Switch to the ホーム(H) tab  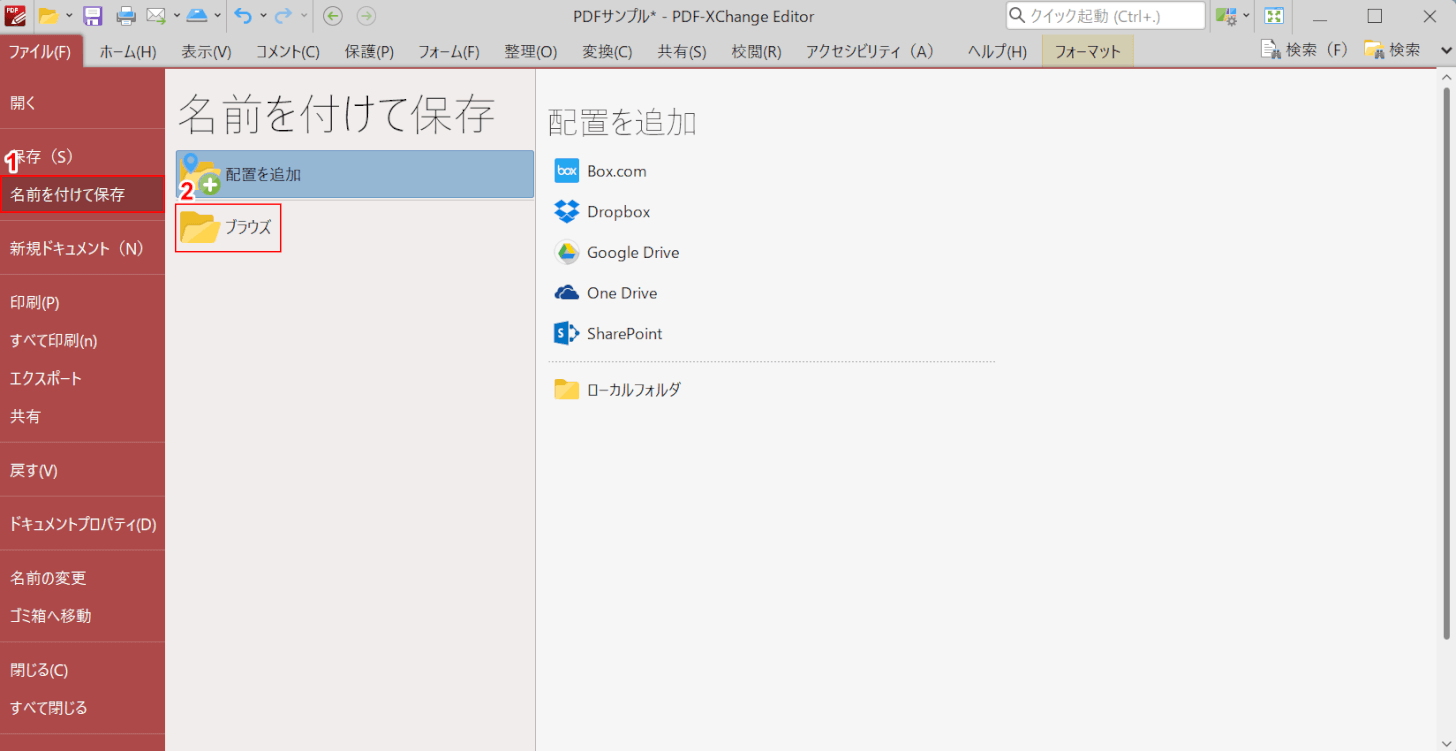(x=128, y=51)
